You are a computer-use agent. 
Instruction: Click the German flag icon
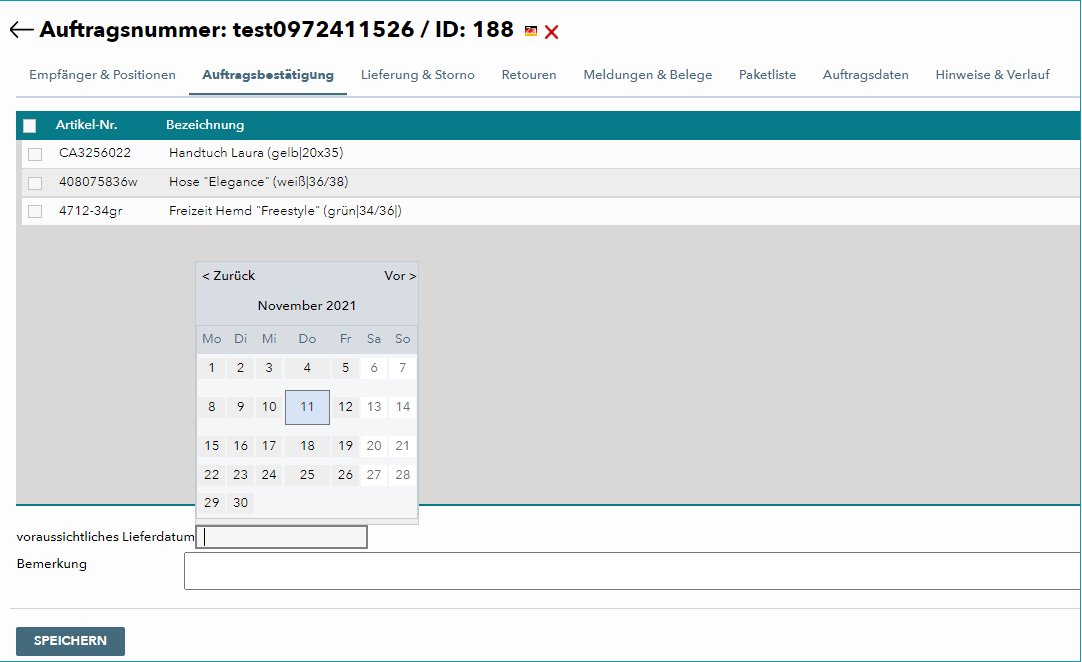[x=531, y=31]
